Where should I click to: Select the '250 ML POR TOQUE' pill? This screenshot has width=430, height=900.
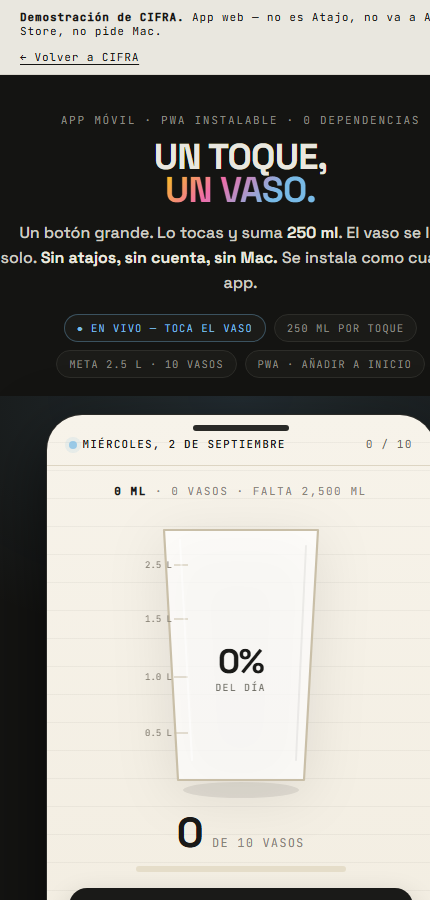point(345,328)
